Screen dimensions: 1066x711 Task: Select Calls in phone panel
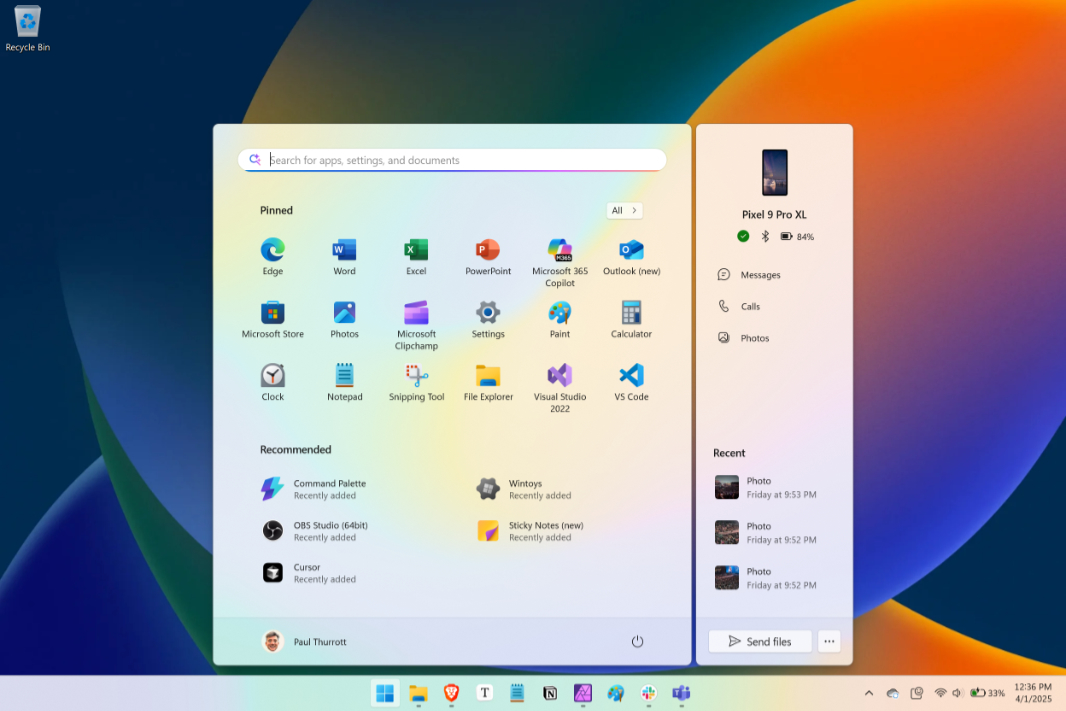click(739, 307)
